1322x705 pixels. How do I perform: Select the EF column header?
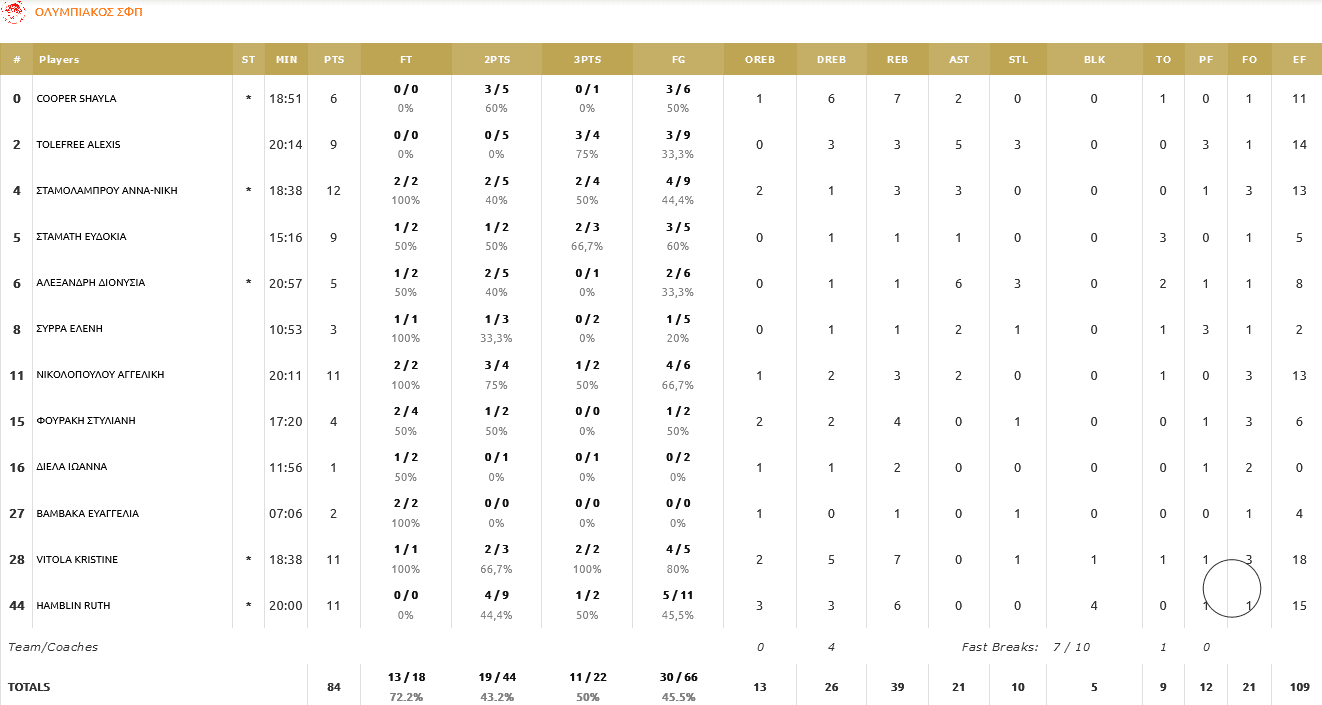[1299, 59]
